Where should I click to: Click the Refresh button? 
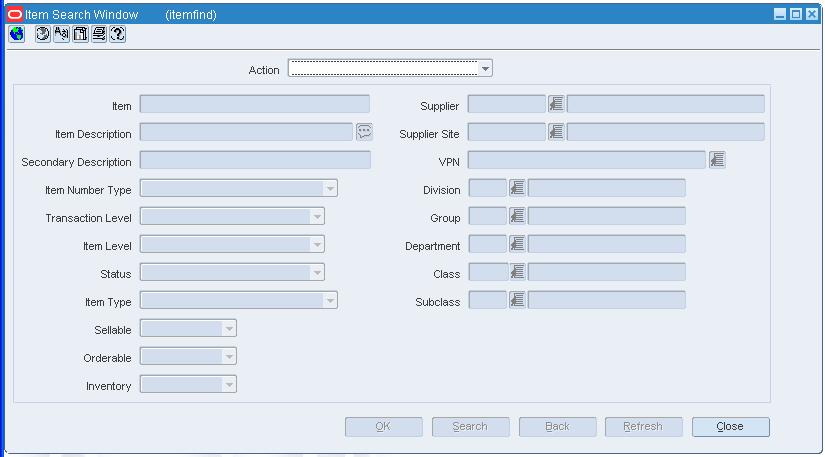643,426
